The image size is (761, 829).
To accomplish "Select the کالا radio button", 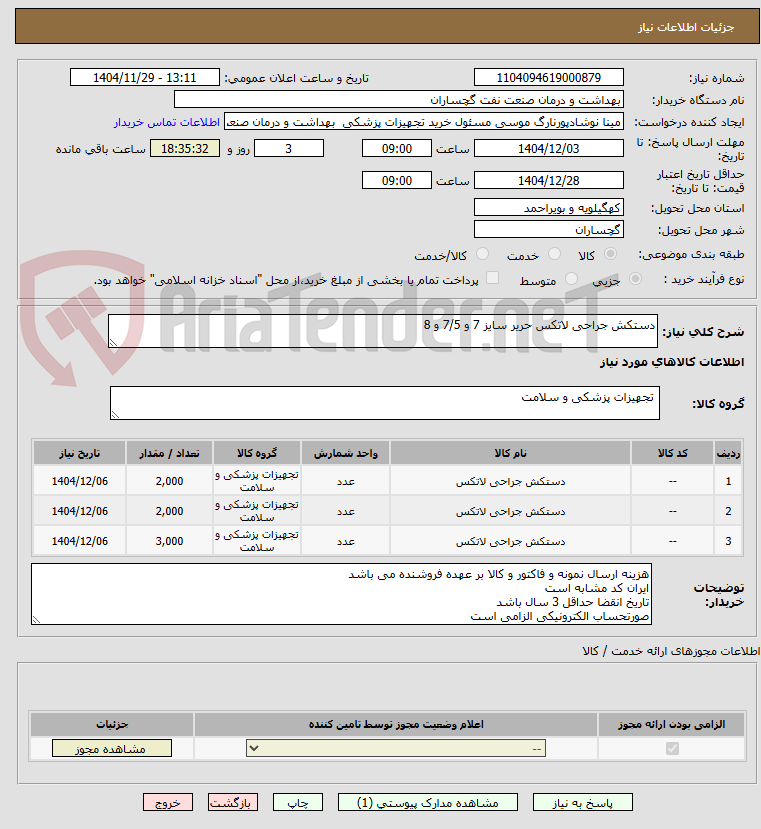I will pyautogui.click(x=610, y=254).
